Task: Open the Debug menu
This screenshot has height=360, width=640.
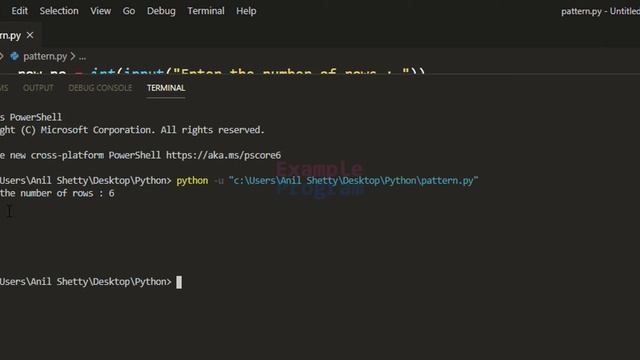Action: [161, 11]
